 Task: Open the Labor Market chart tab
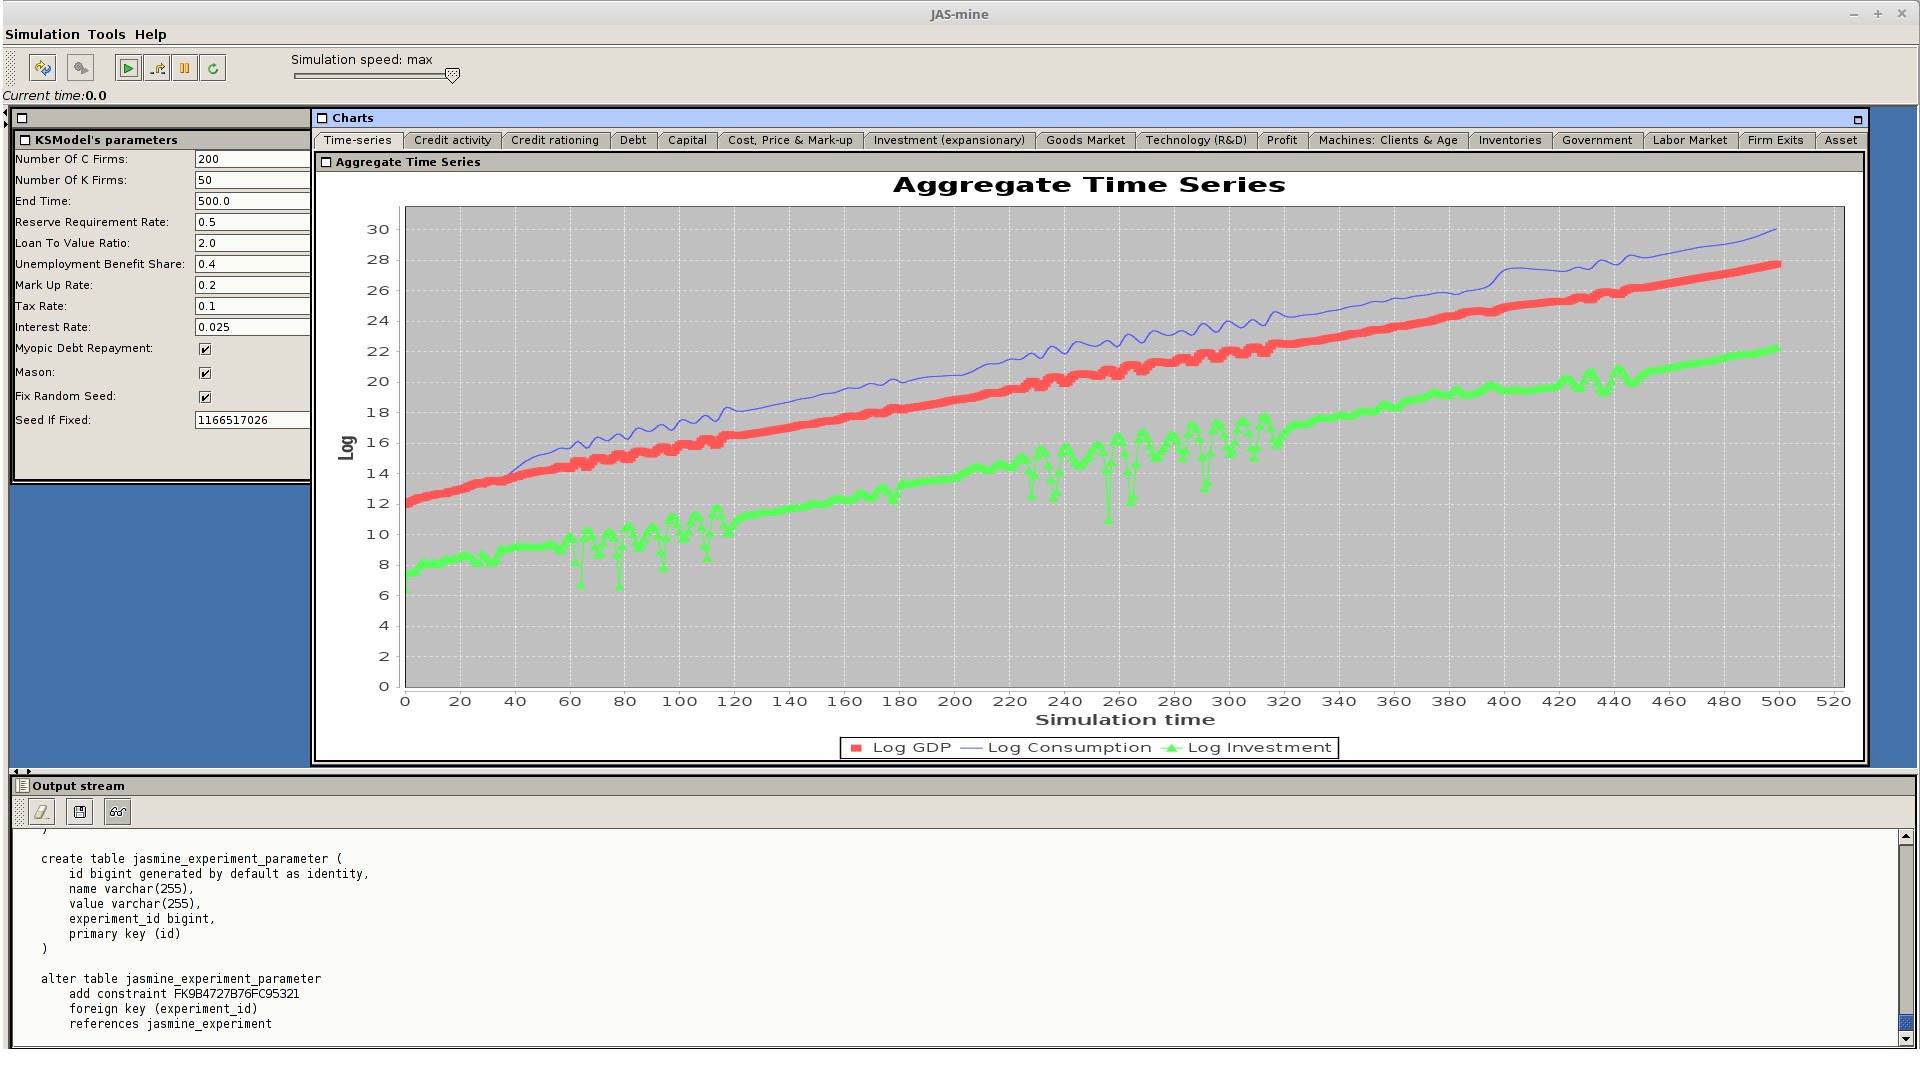click(1689, 140)
